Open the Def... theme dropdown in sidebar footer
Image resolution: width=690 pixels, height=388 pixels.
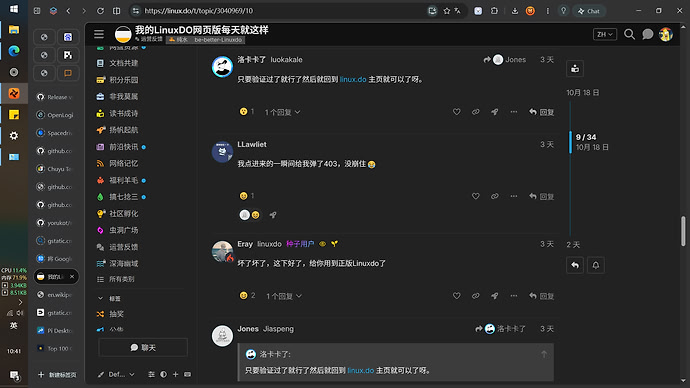[116, 374]
